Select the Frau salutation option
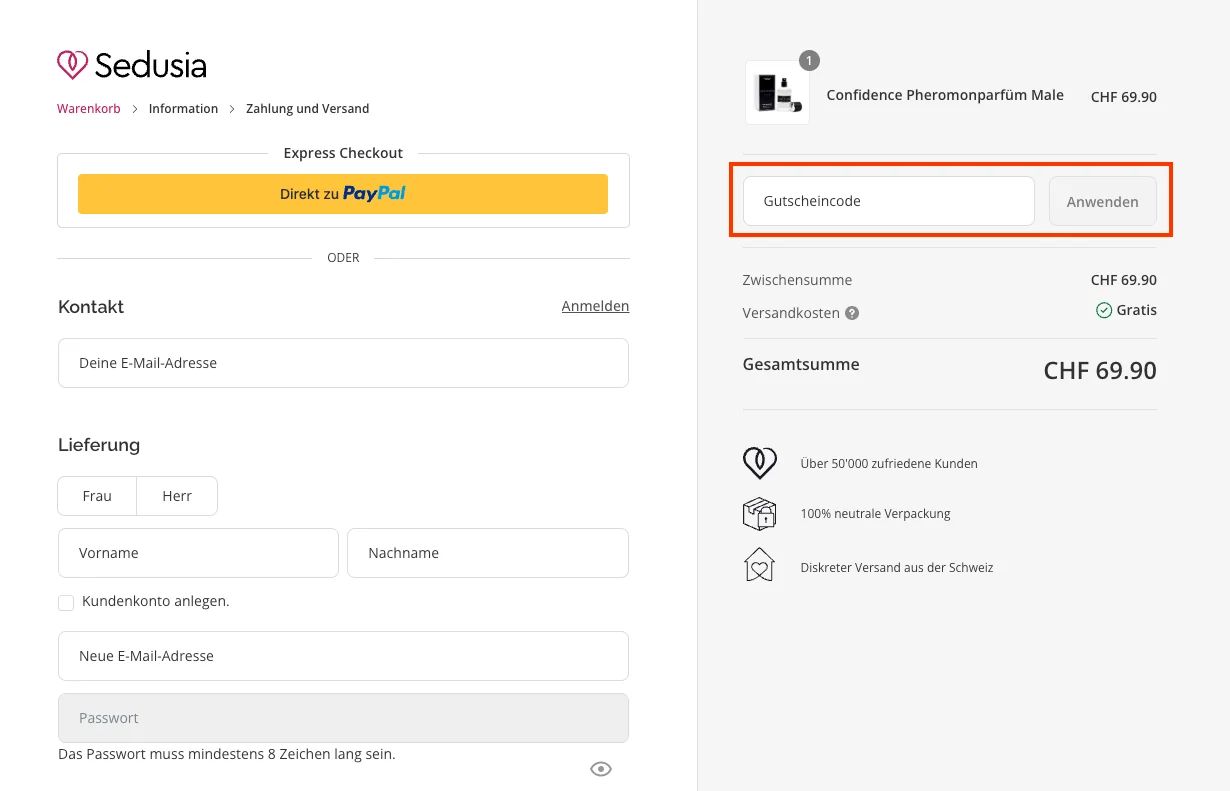Image resolution: width=1230 pixels, height=791 pixels. (x=97, y=496)
